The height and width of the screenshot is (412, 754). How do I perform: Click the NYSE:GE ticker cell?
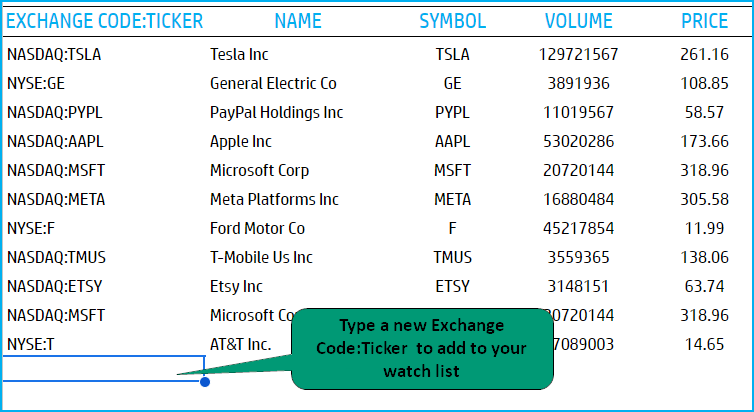[36, 84]
